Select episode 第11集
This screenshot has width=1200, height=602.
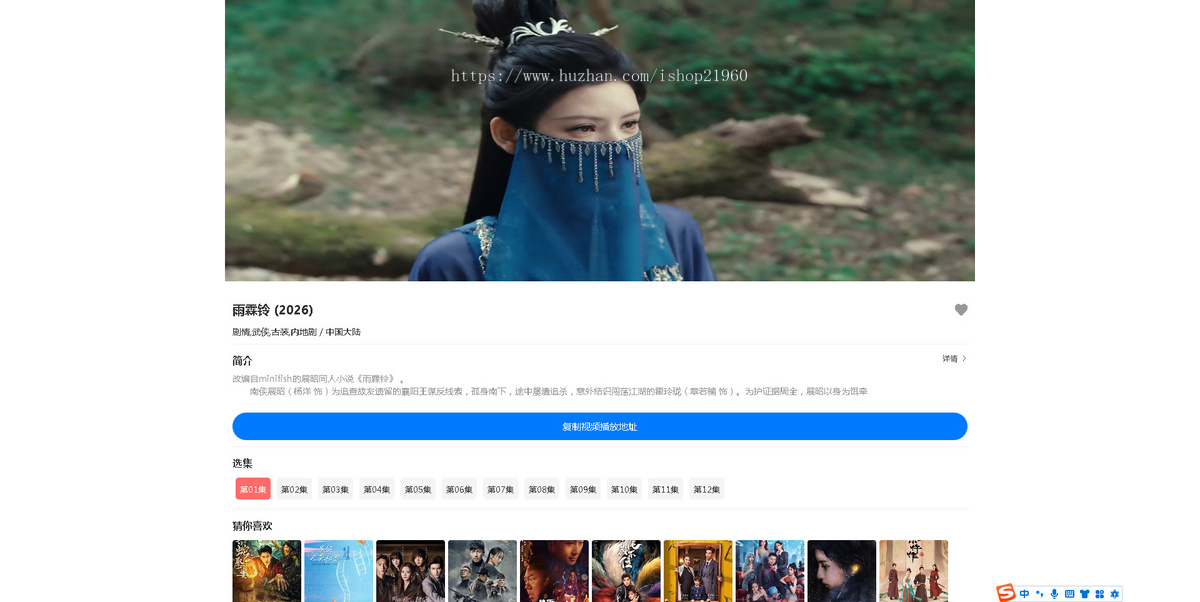click(x=666, y=489)
